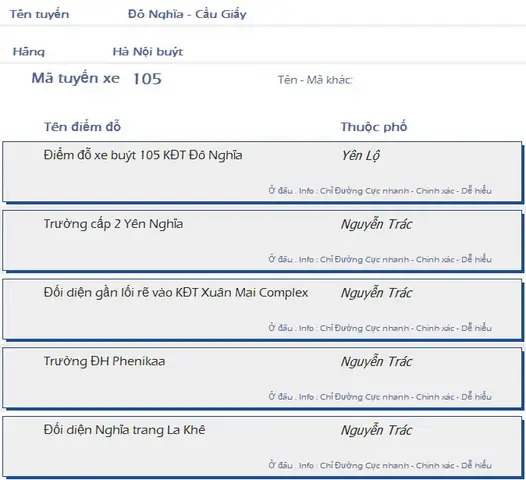Click Ở đâu . Info line under Yên Nghĩa school stop
The width and height of the screenshot is (526, 480).
380,260
